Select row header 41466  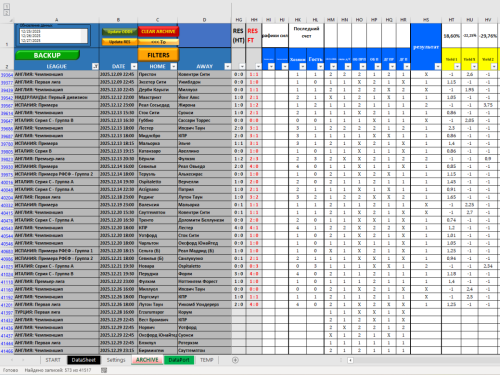7,351
